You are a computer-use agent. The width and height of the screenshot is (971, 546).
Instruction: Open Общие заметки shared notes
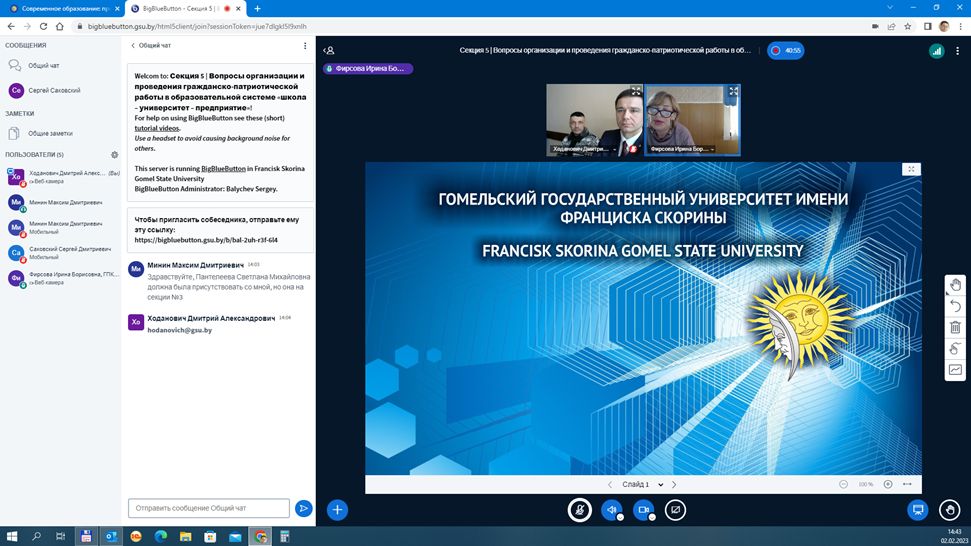click(49, 133)
